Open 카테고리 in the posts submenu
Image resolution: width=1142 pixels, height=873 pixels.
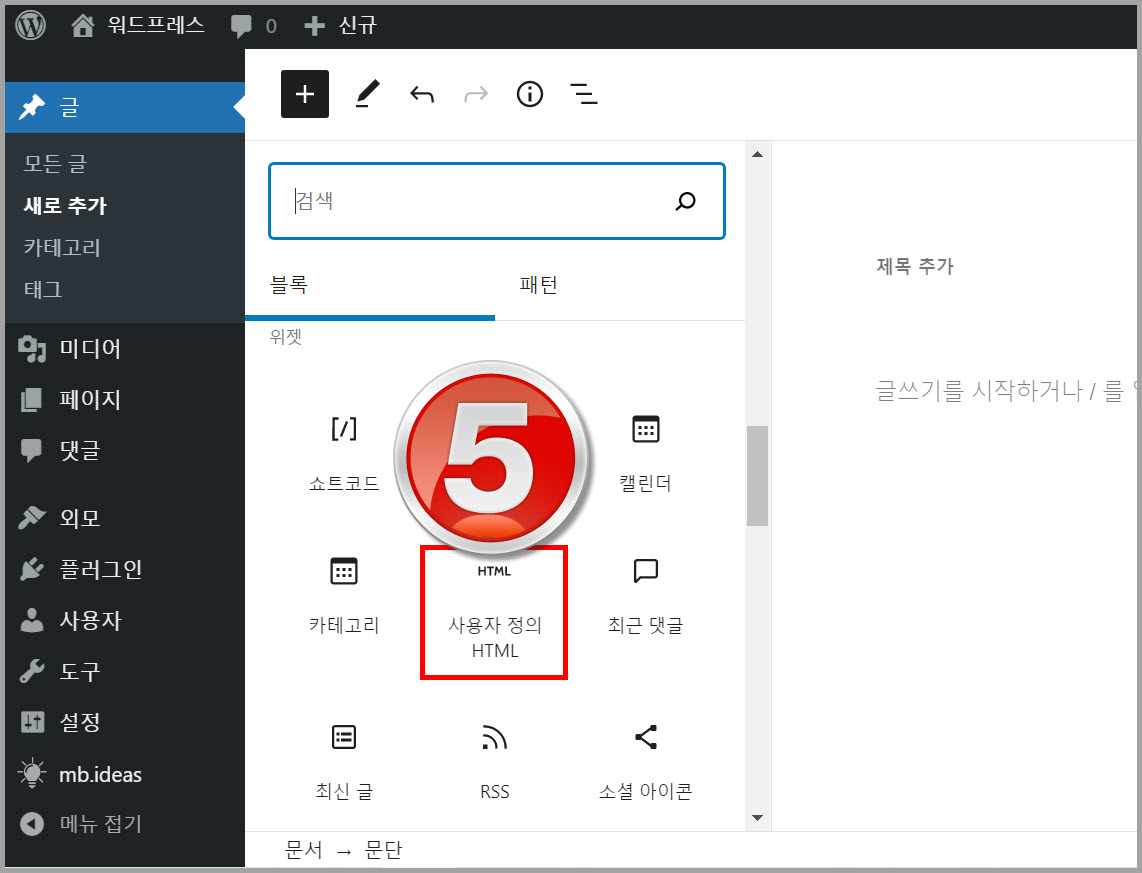[x=62, y=248]
